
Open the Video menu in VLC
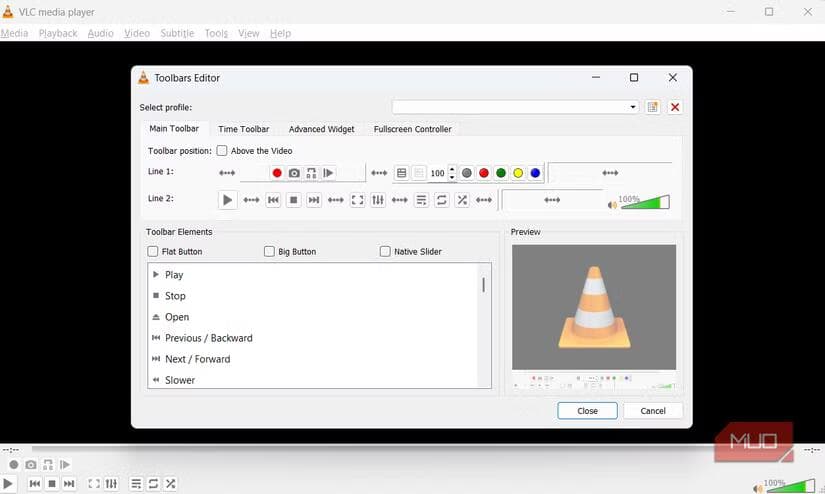click(137, 33)
